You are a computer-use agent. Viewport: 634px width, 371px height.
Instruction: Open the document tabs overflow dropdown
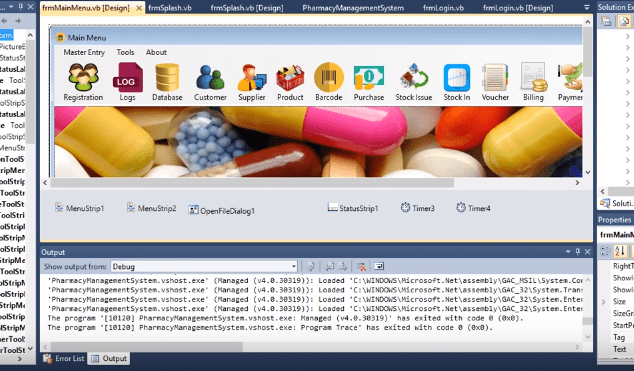pos(587,7)
